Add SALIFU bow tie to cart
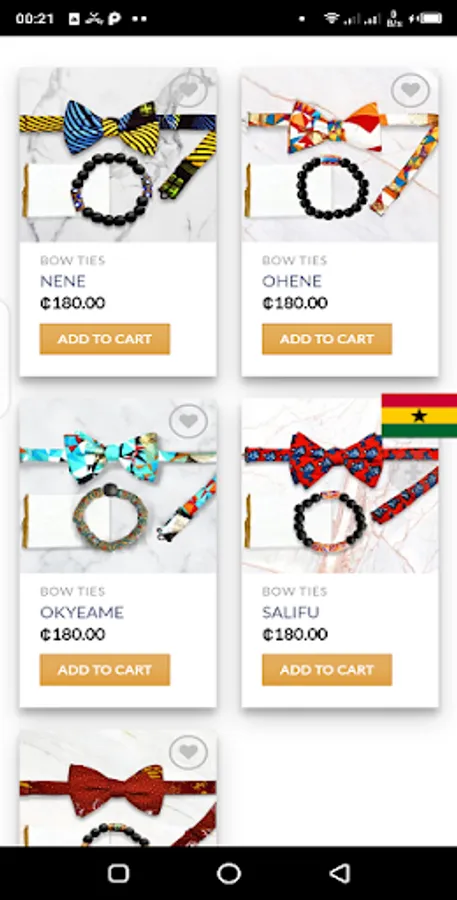 click(x=327, y=670)
